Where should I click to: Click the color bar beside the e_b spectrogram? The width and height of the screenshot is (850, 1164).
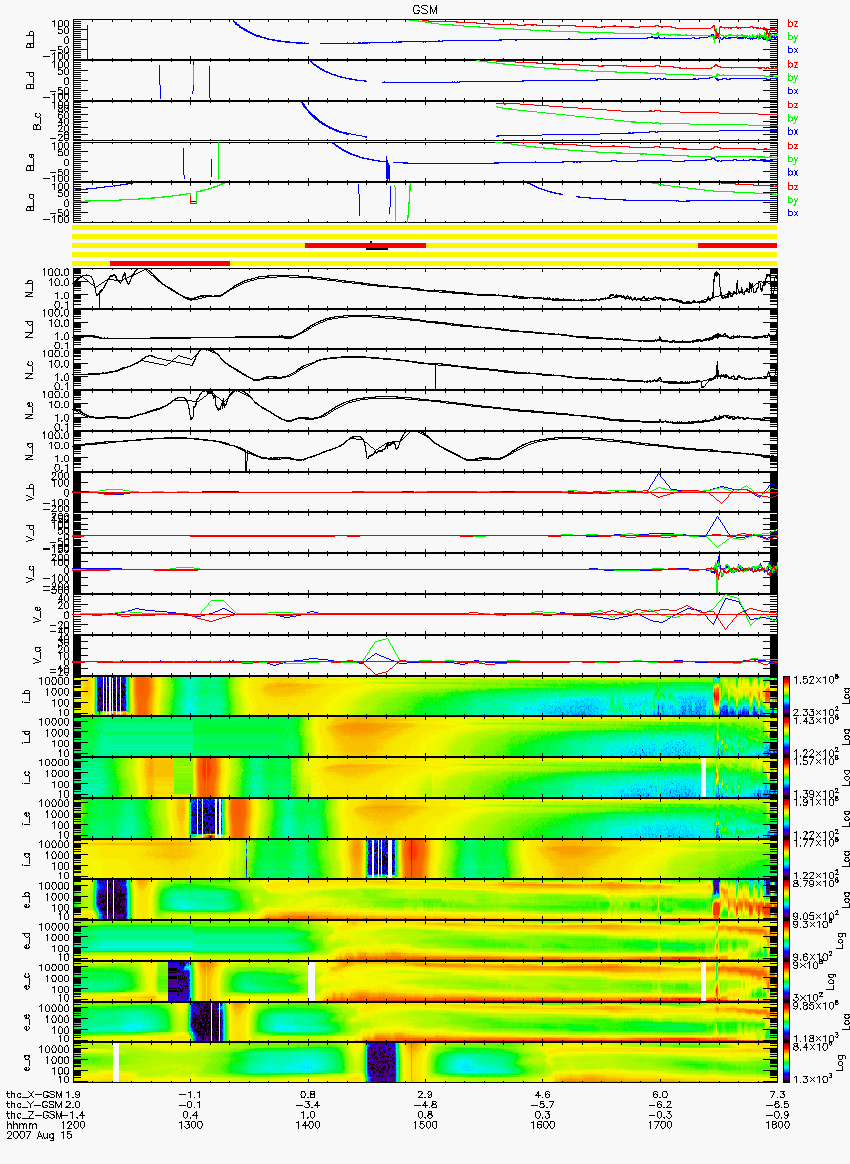click(786, 900)
